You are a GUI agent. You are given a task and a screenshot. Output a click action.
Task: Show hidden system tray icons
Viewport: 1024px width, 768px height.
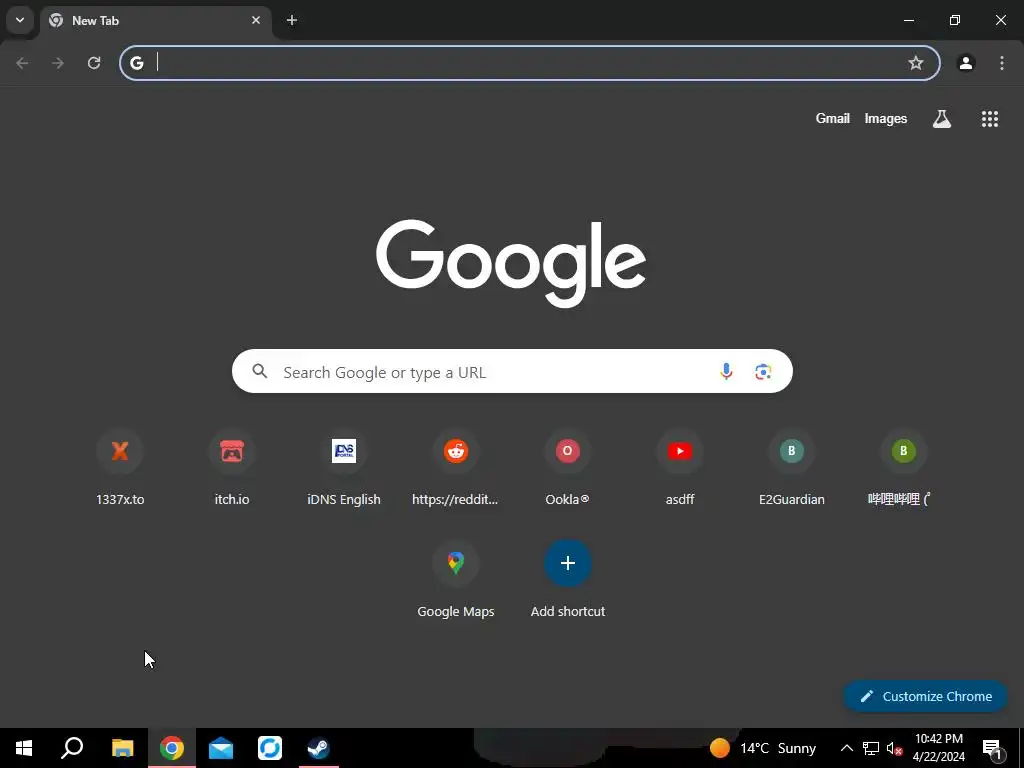(x=846, y=748)
